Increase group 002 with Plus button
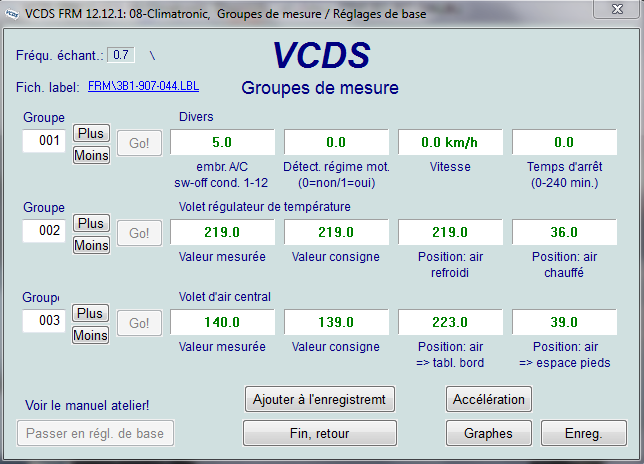The height and width of the screenshot is (464, 644). tap(91, 223)
